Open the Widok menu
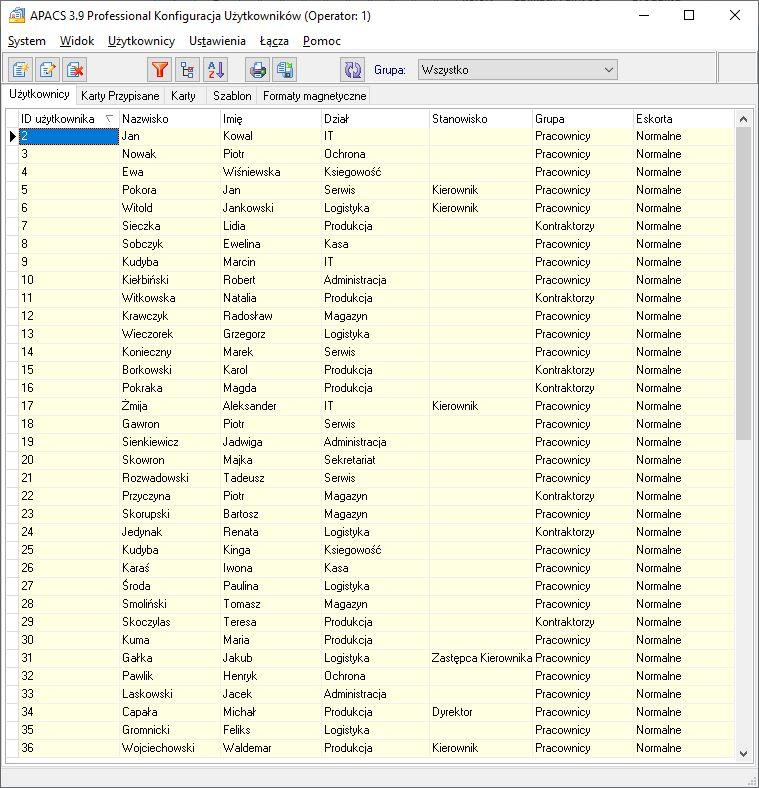 (x=77, y=41)
